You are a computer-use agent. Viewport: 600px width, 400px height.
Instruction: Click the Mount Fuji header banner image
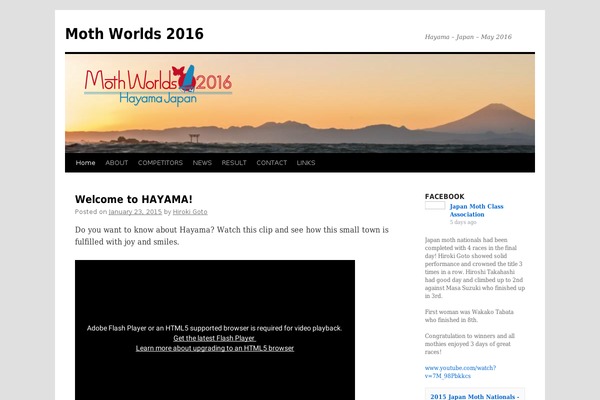pos(300,103)
